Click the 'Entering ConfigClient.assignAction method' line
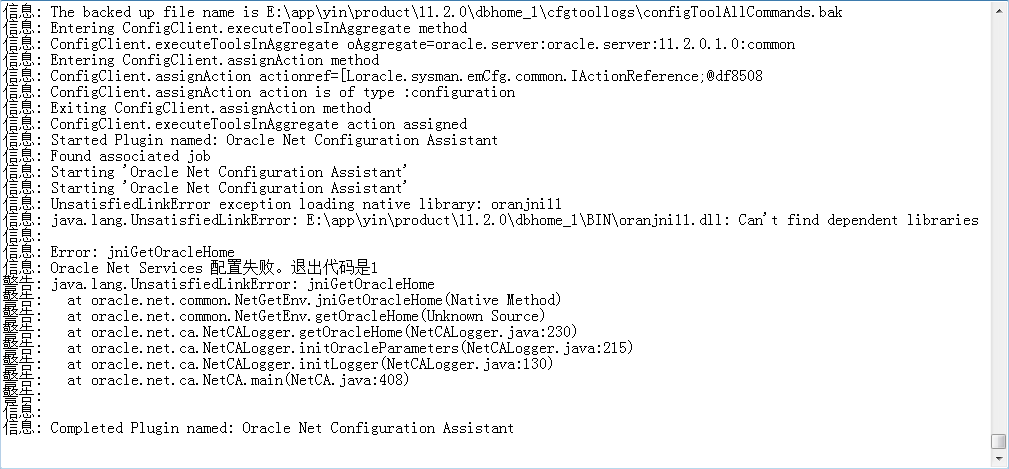The width and height of the screenshot is (1009, 469). pos(191,60)
